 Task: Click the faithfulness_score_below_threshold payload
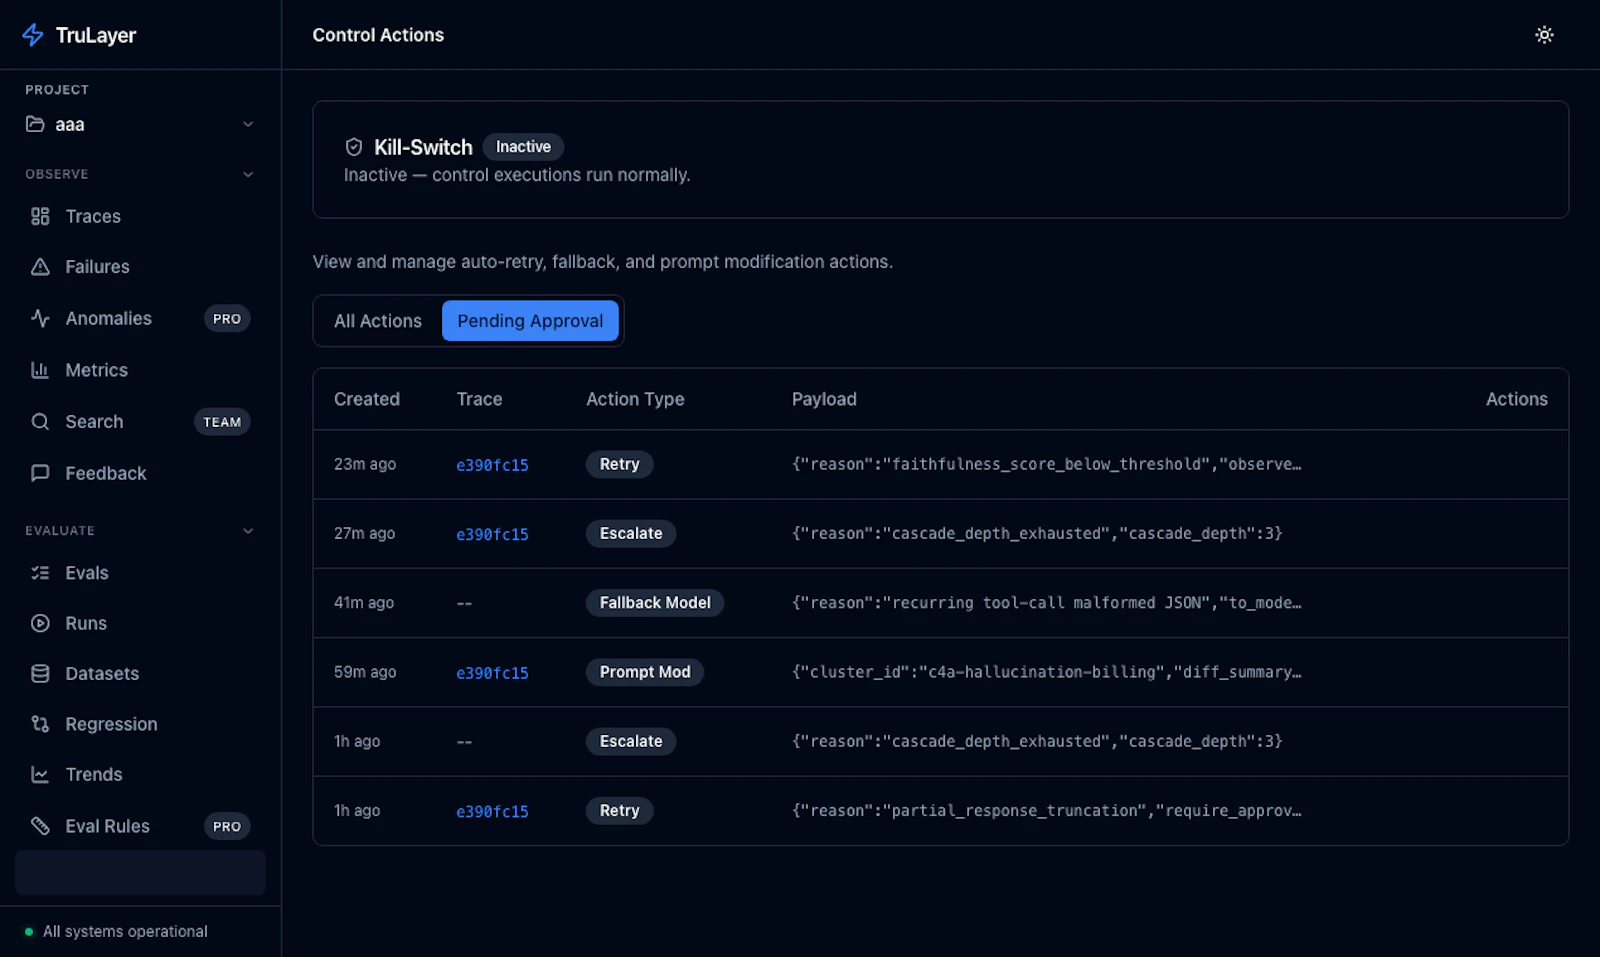point(1046,464)
